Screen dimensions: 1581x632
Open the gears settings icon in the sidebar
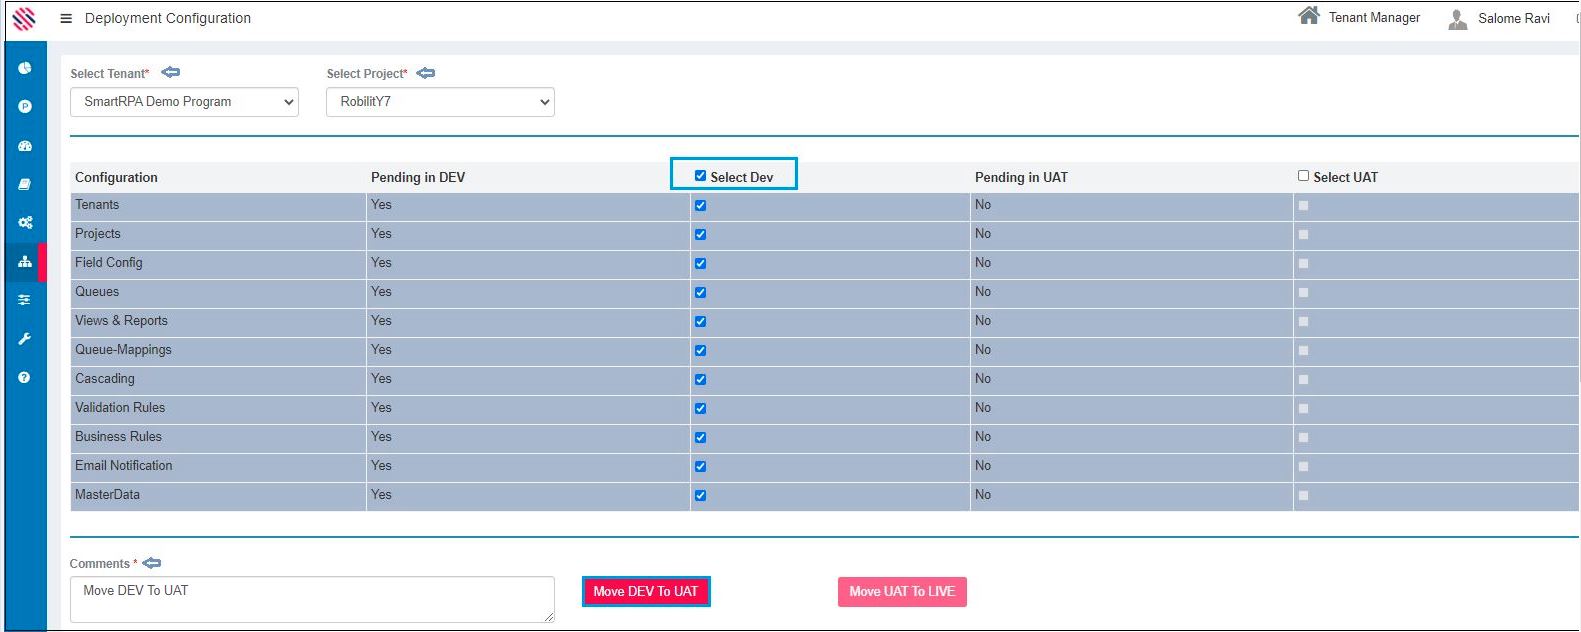click(25, 223)
